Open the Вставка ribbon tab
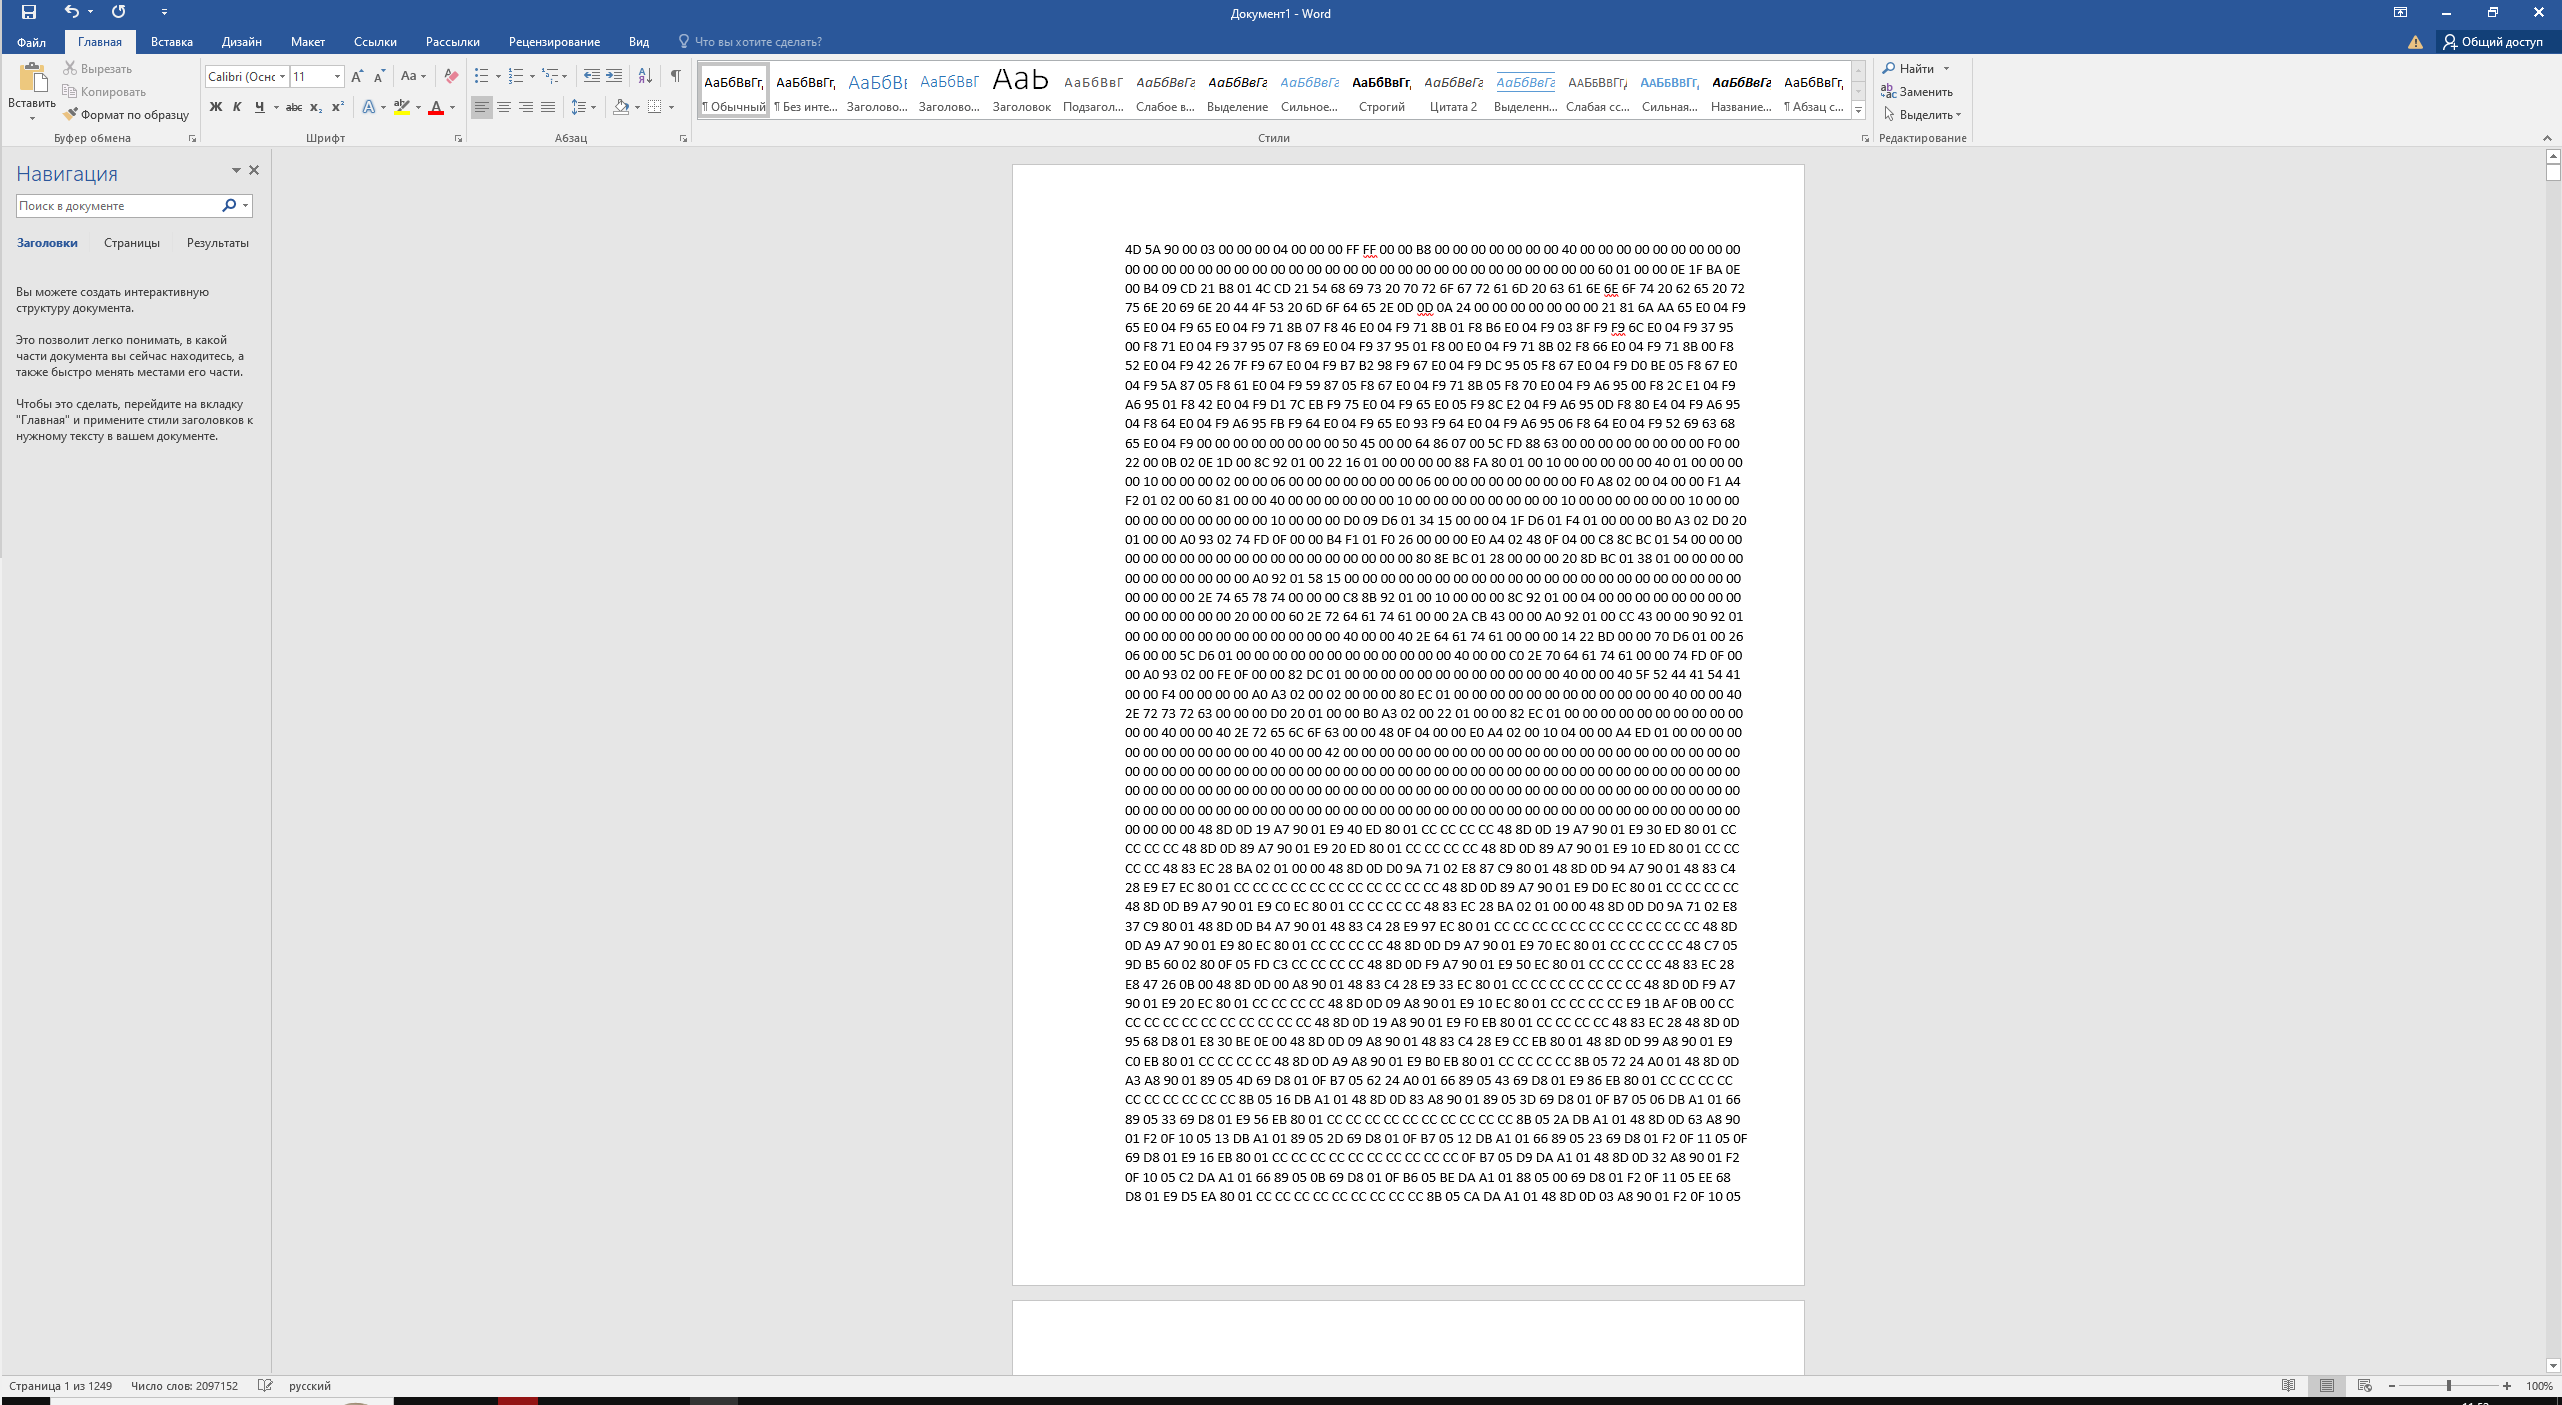This screenshot has width=2562, height=1405. click(171, 42)
